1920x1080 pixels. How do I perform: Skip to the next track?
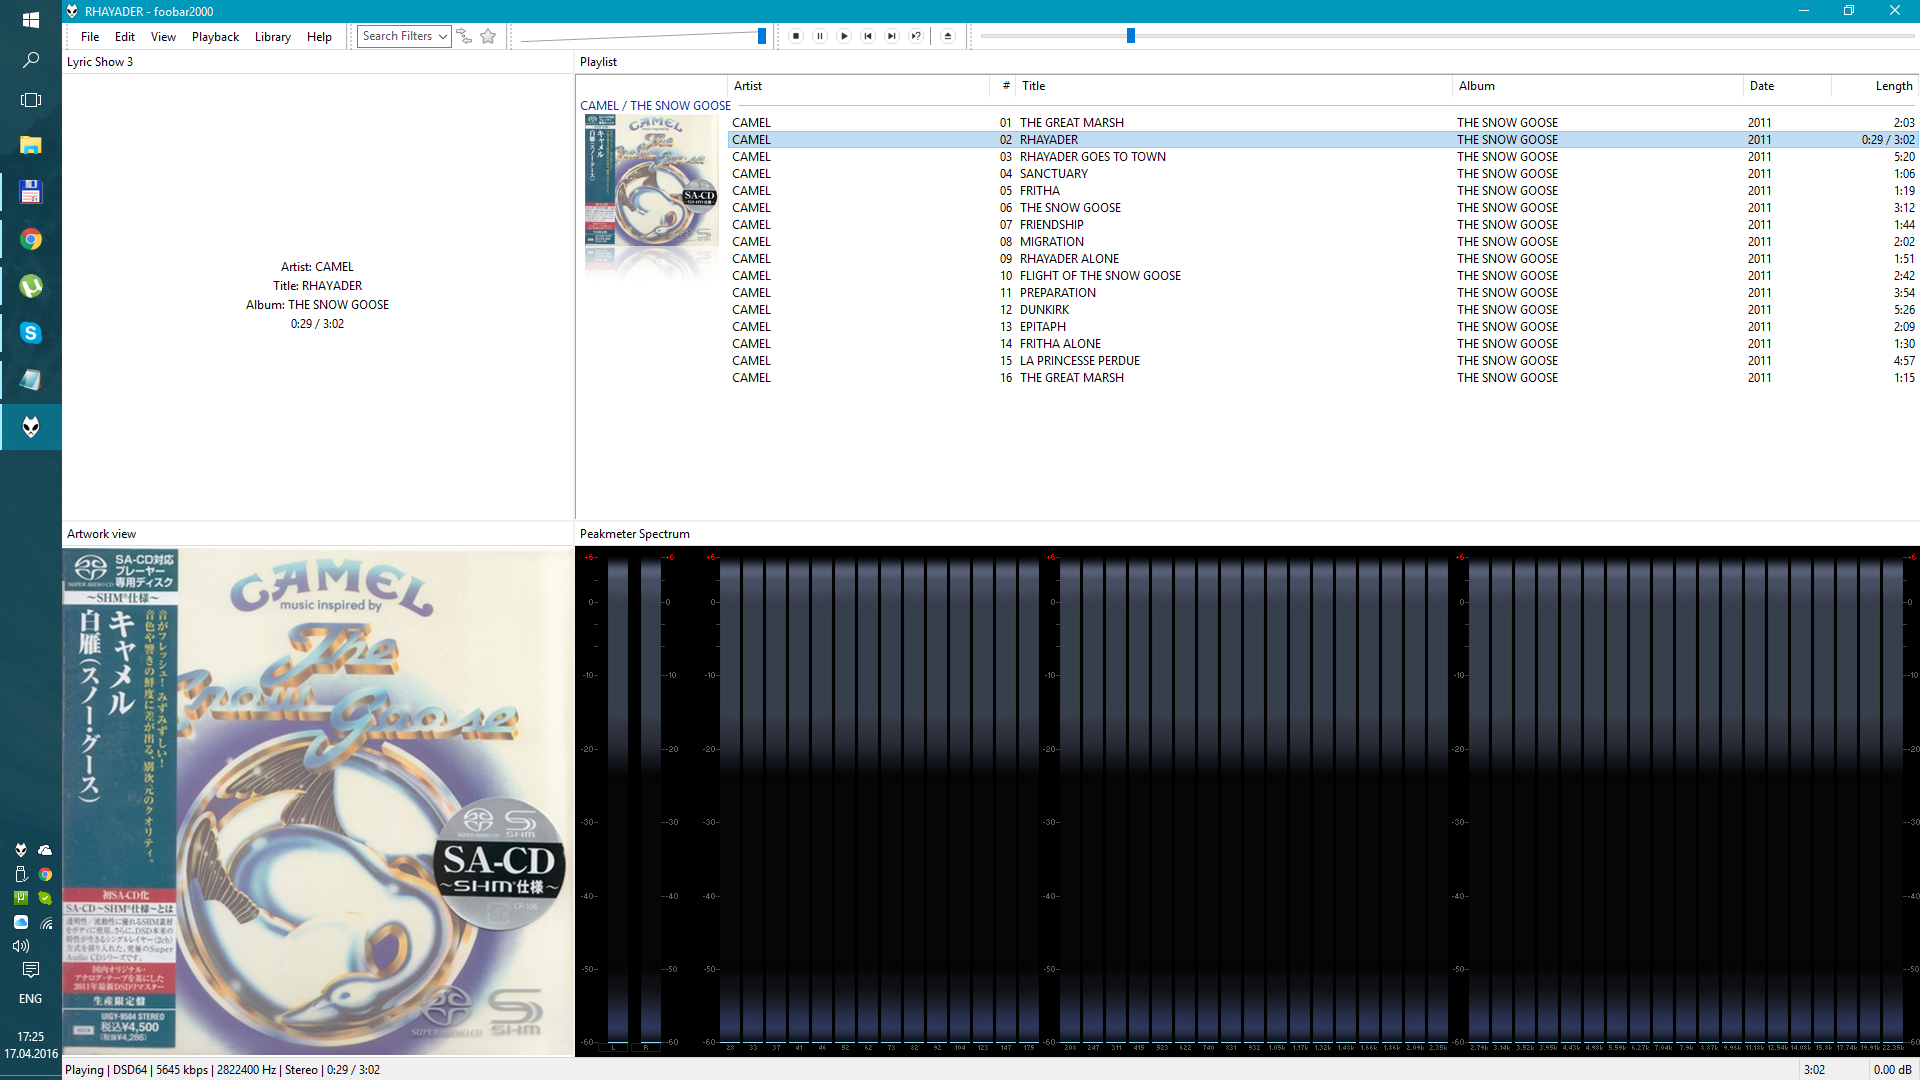click(892, 36)
